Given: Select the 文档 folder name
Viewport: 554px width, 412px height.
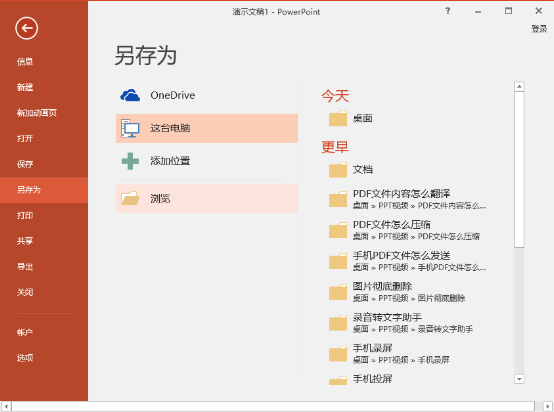Looking at the screenshot, I should click(363, 170).
